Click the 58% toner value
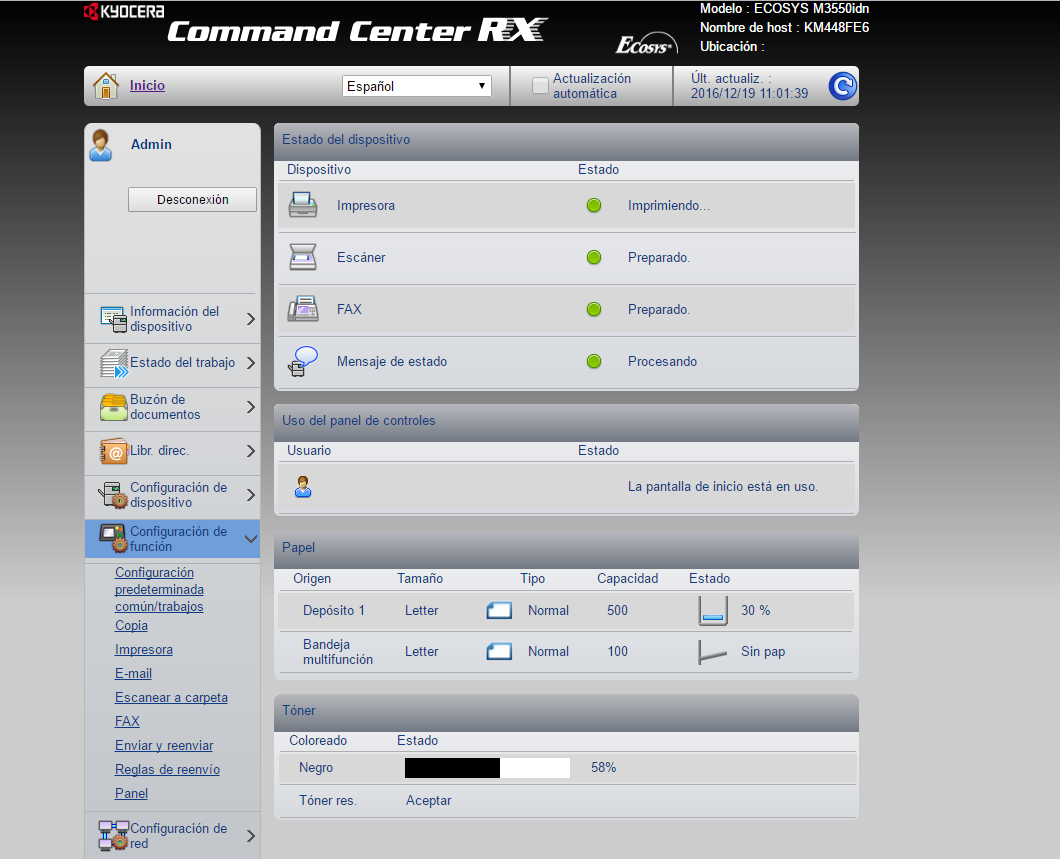 pos(604,768)
